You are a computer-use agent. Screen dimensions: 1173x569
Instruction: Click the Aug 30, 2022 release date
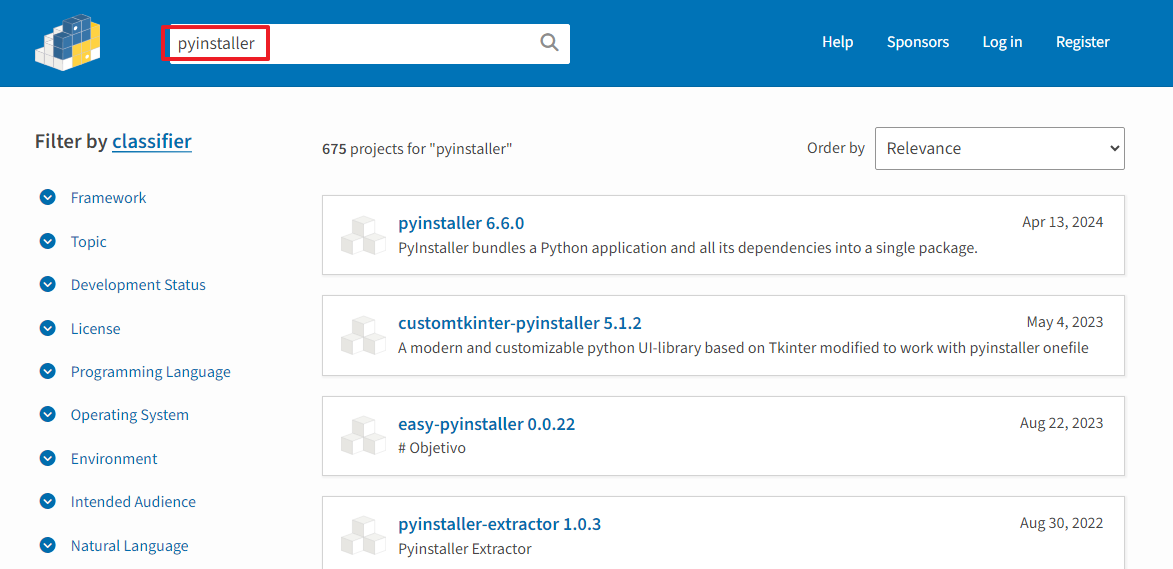pyautogui.click(x=1062, y=523)
